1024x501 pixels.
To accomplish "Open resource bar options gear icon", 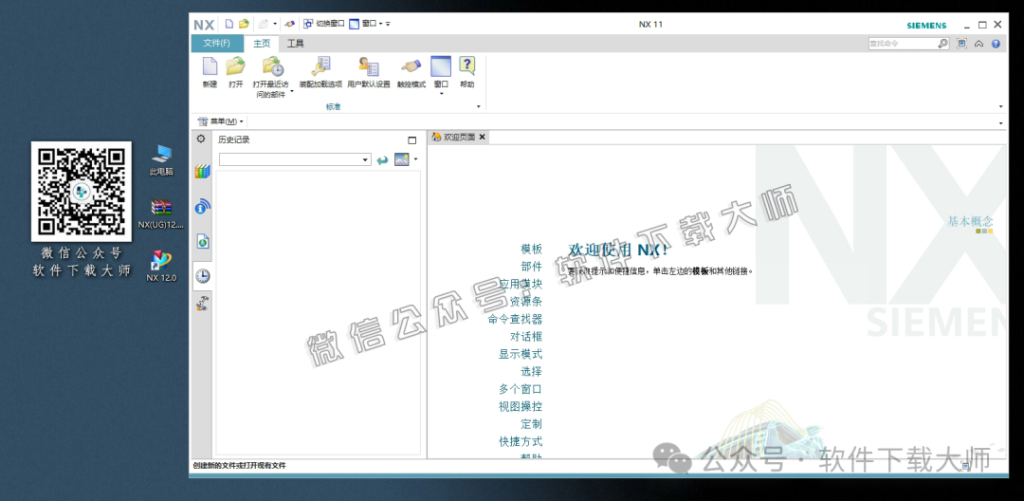I will pos(201,139).
